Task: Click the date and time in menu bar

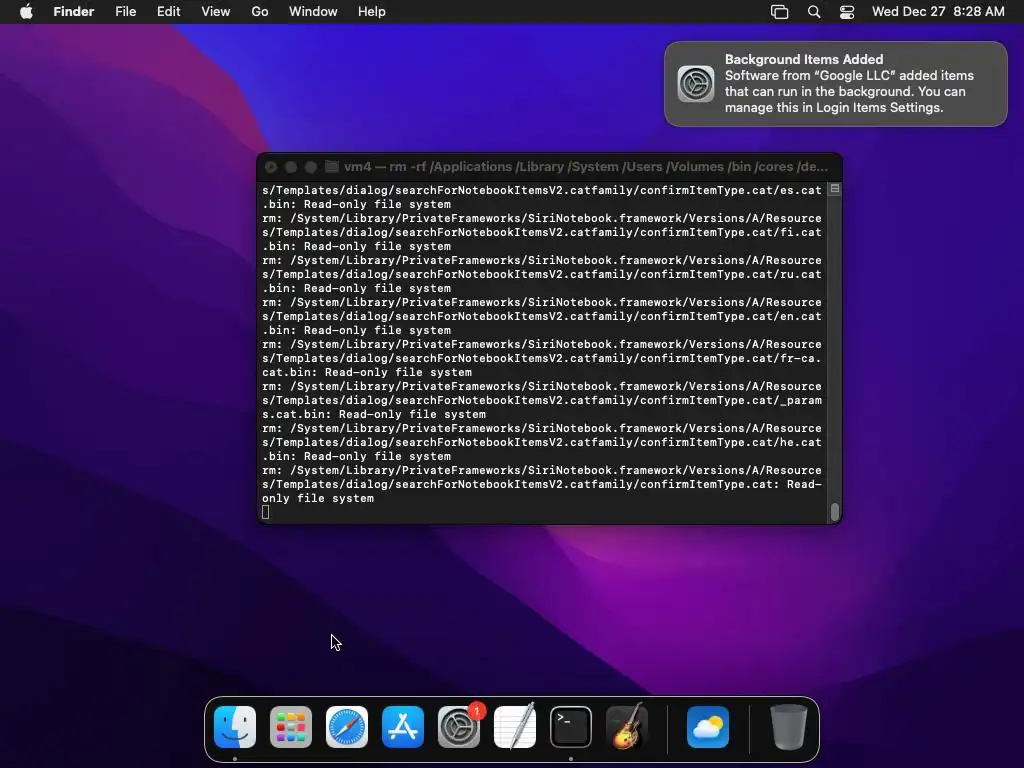Action: pos(938,12)
